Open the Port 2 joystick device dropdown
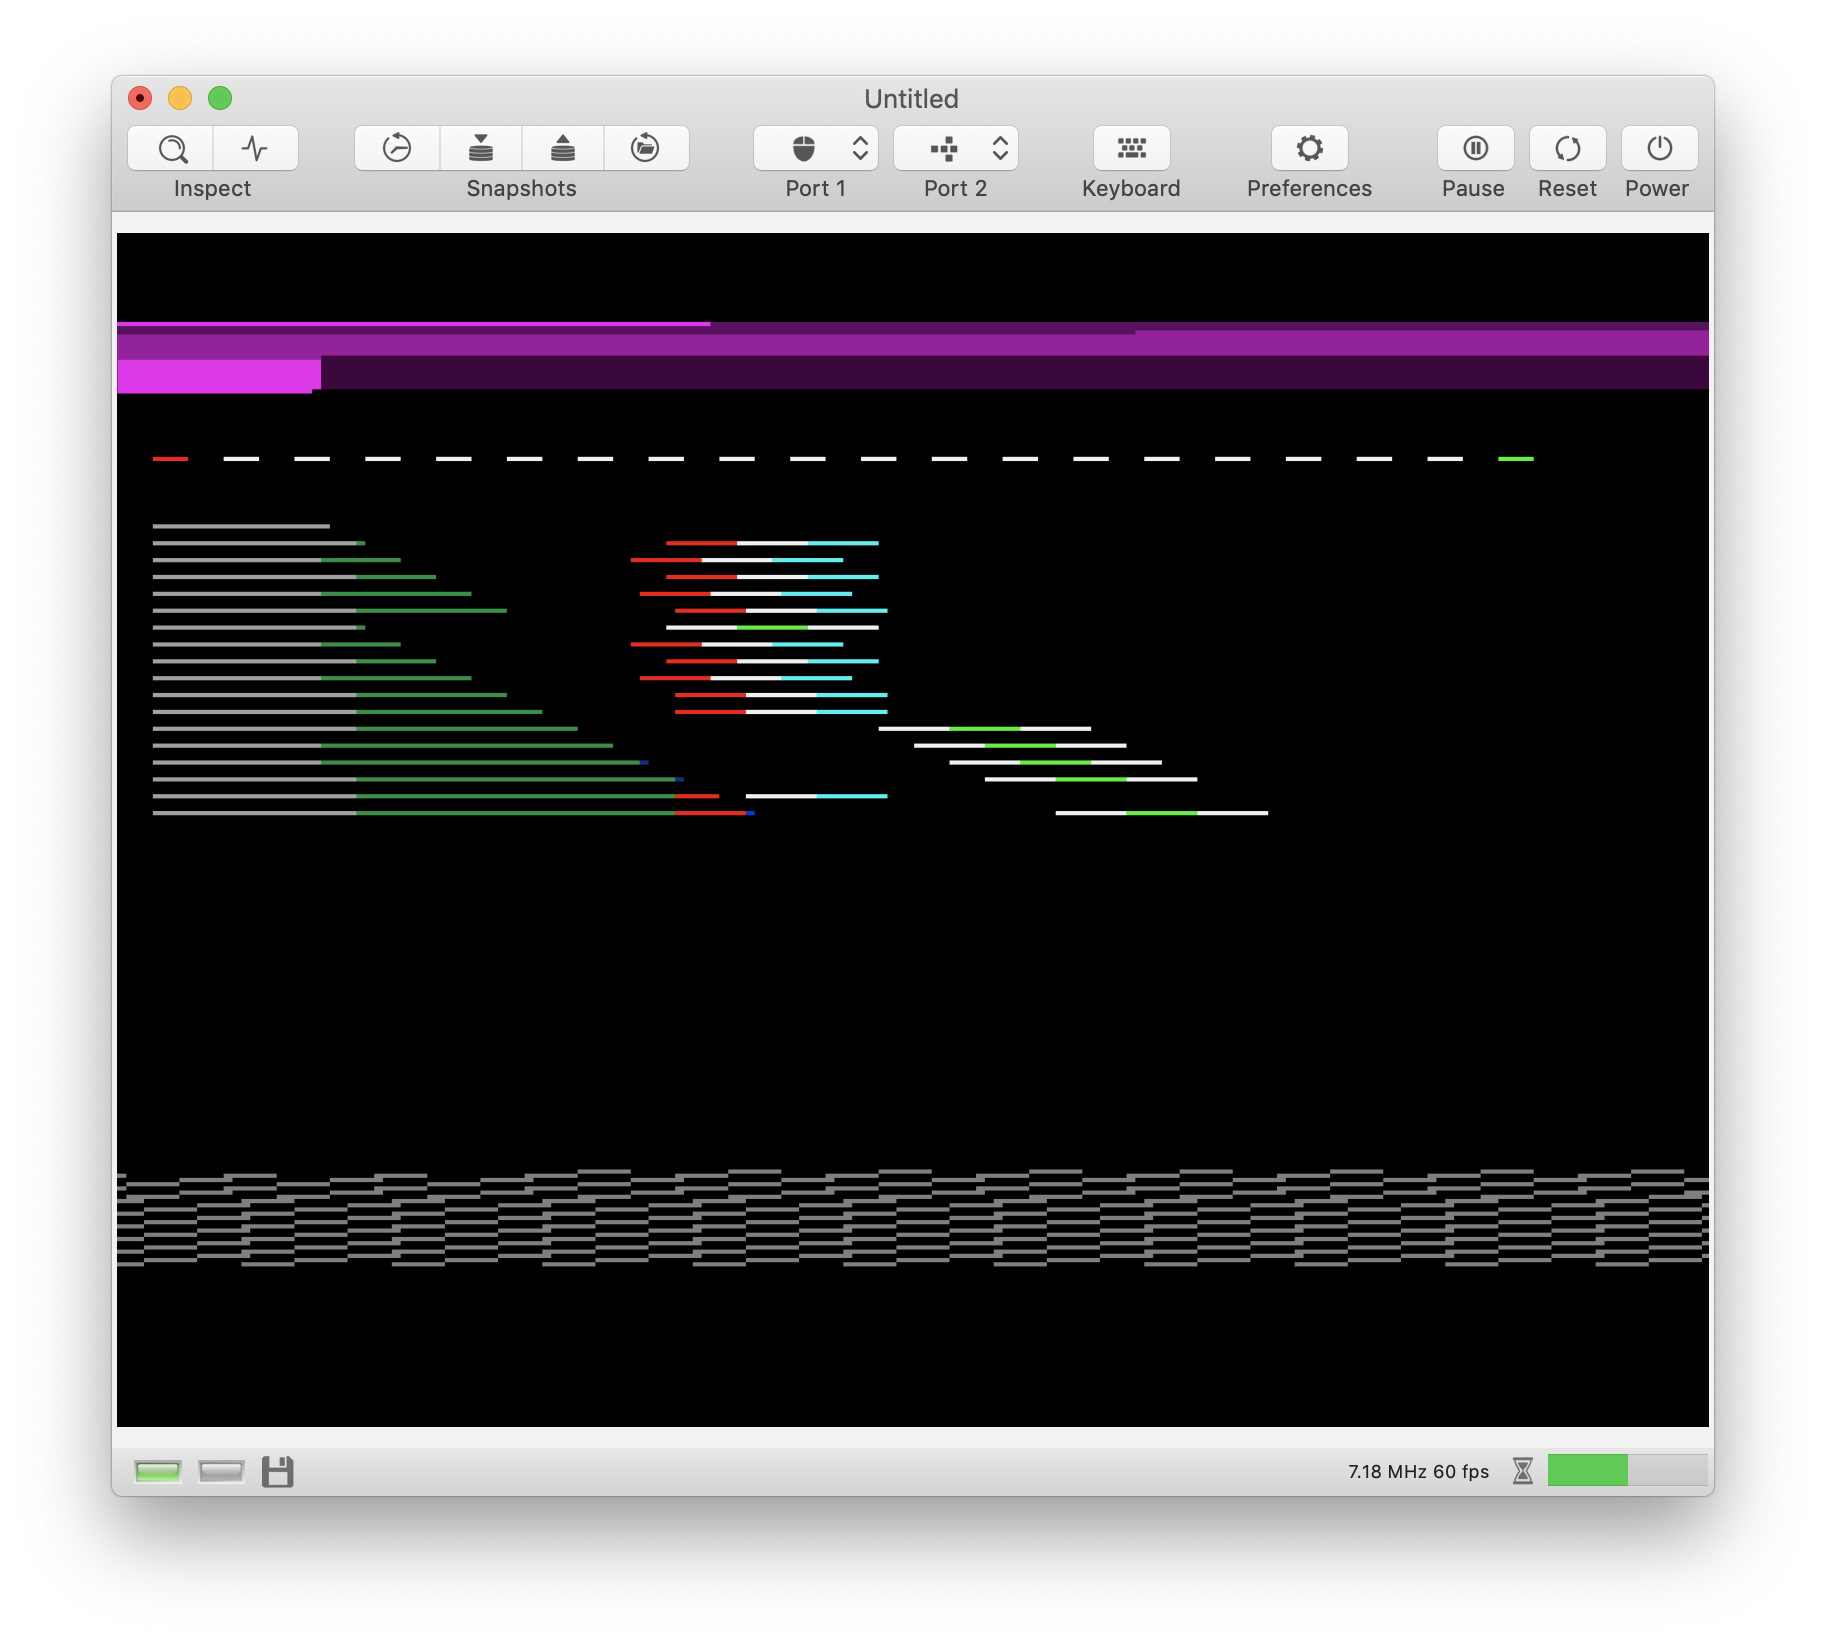The width and height of the screenshot is (1826, 1644). click(956, 149)
